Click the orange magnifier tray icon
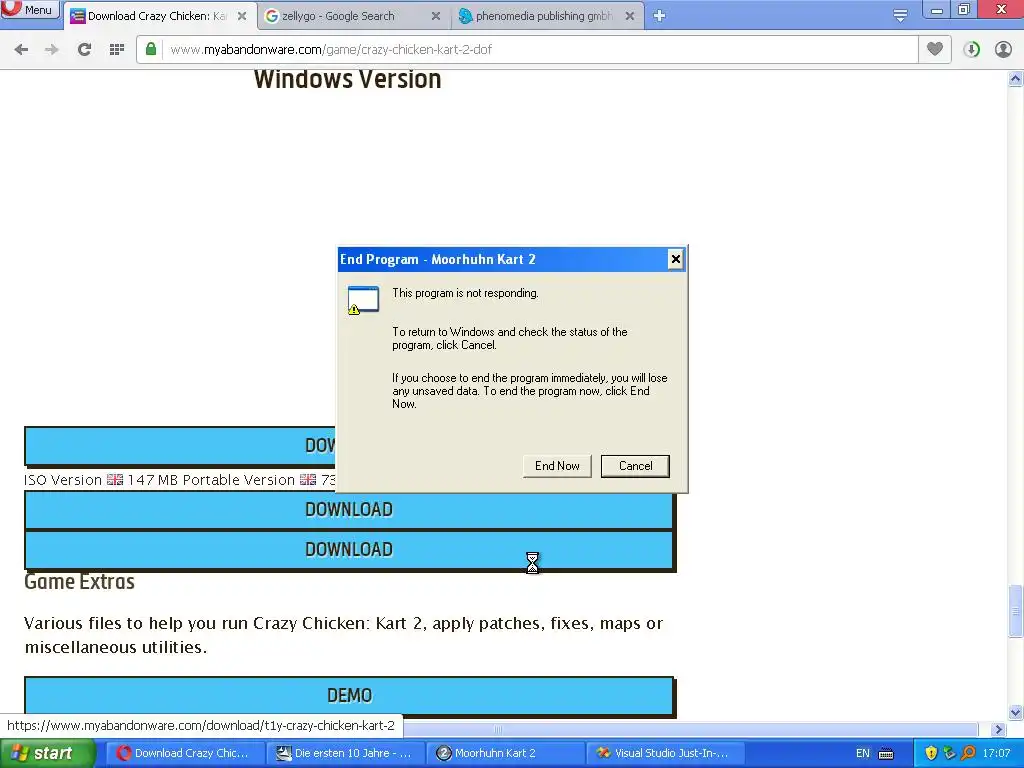The height and width of the screenshot is (768, 1024). [968, 753]
